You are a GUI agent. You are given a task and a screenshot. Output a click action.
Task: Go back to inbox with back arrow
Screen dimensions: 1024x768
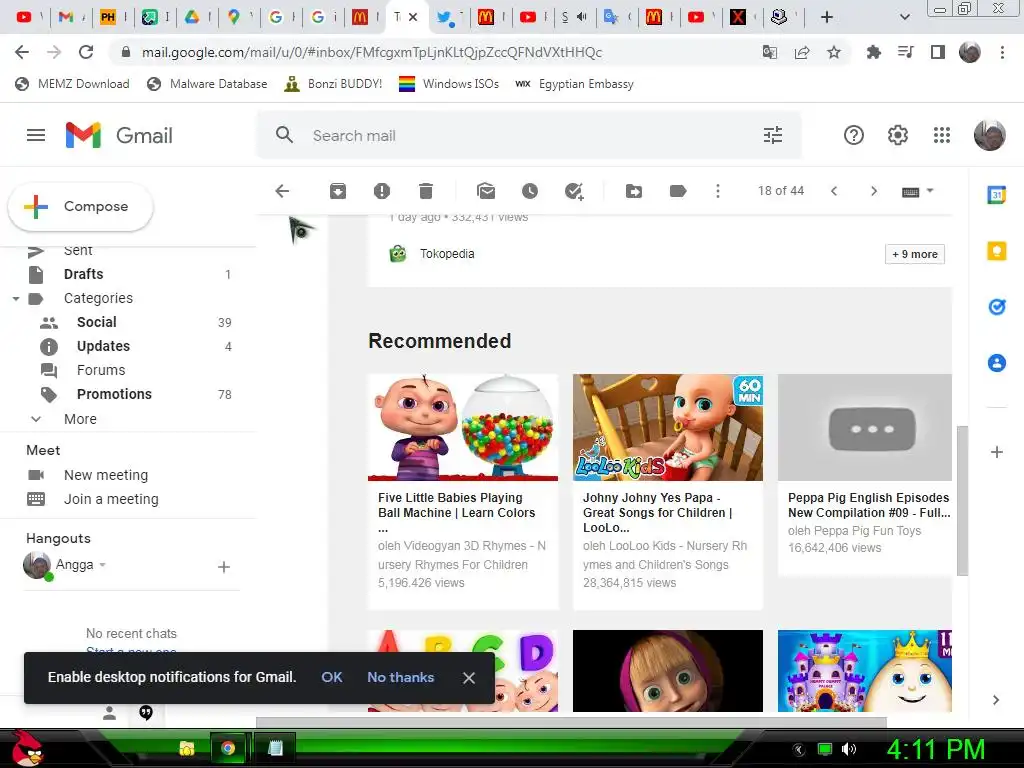(x=282, y=191)
